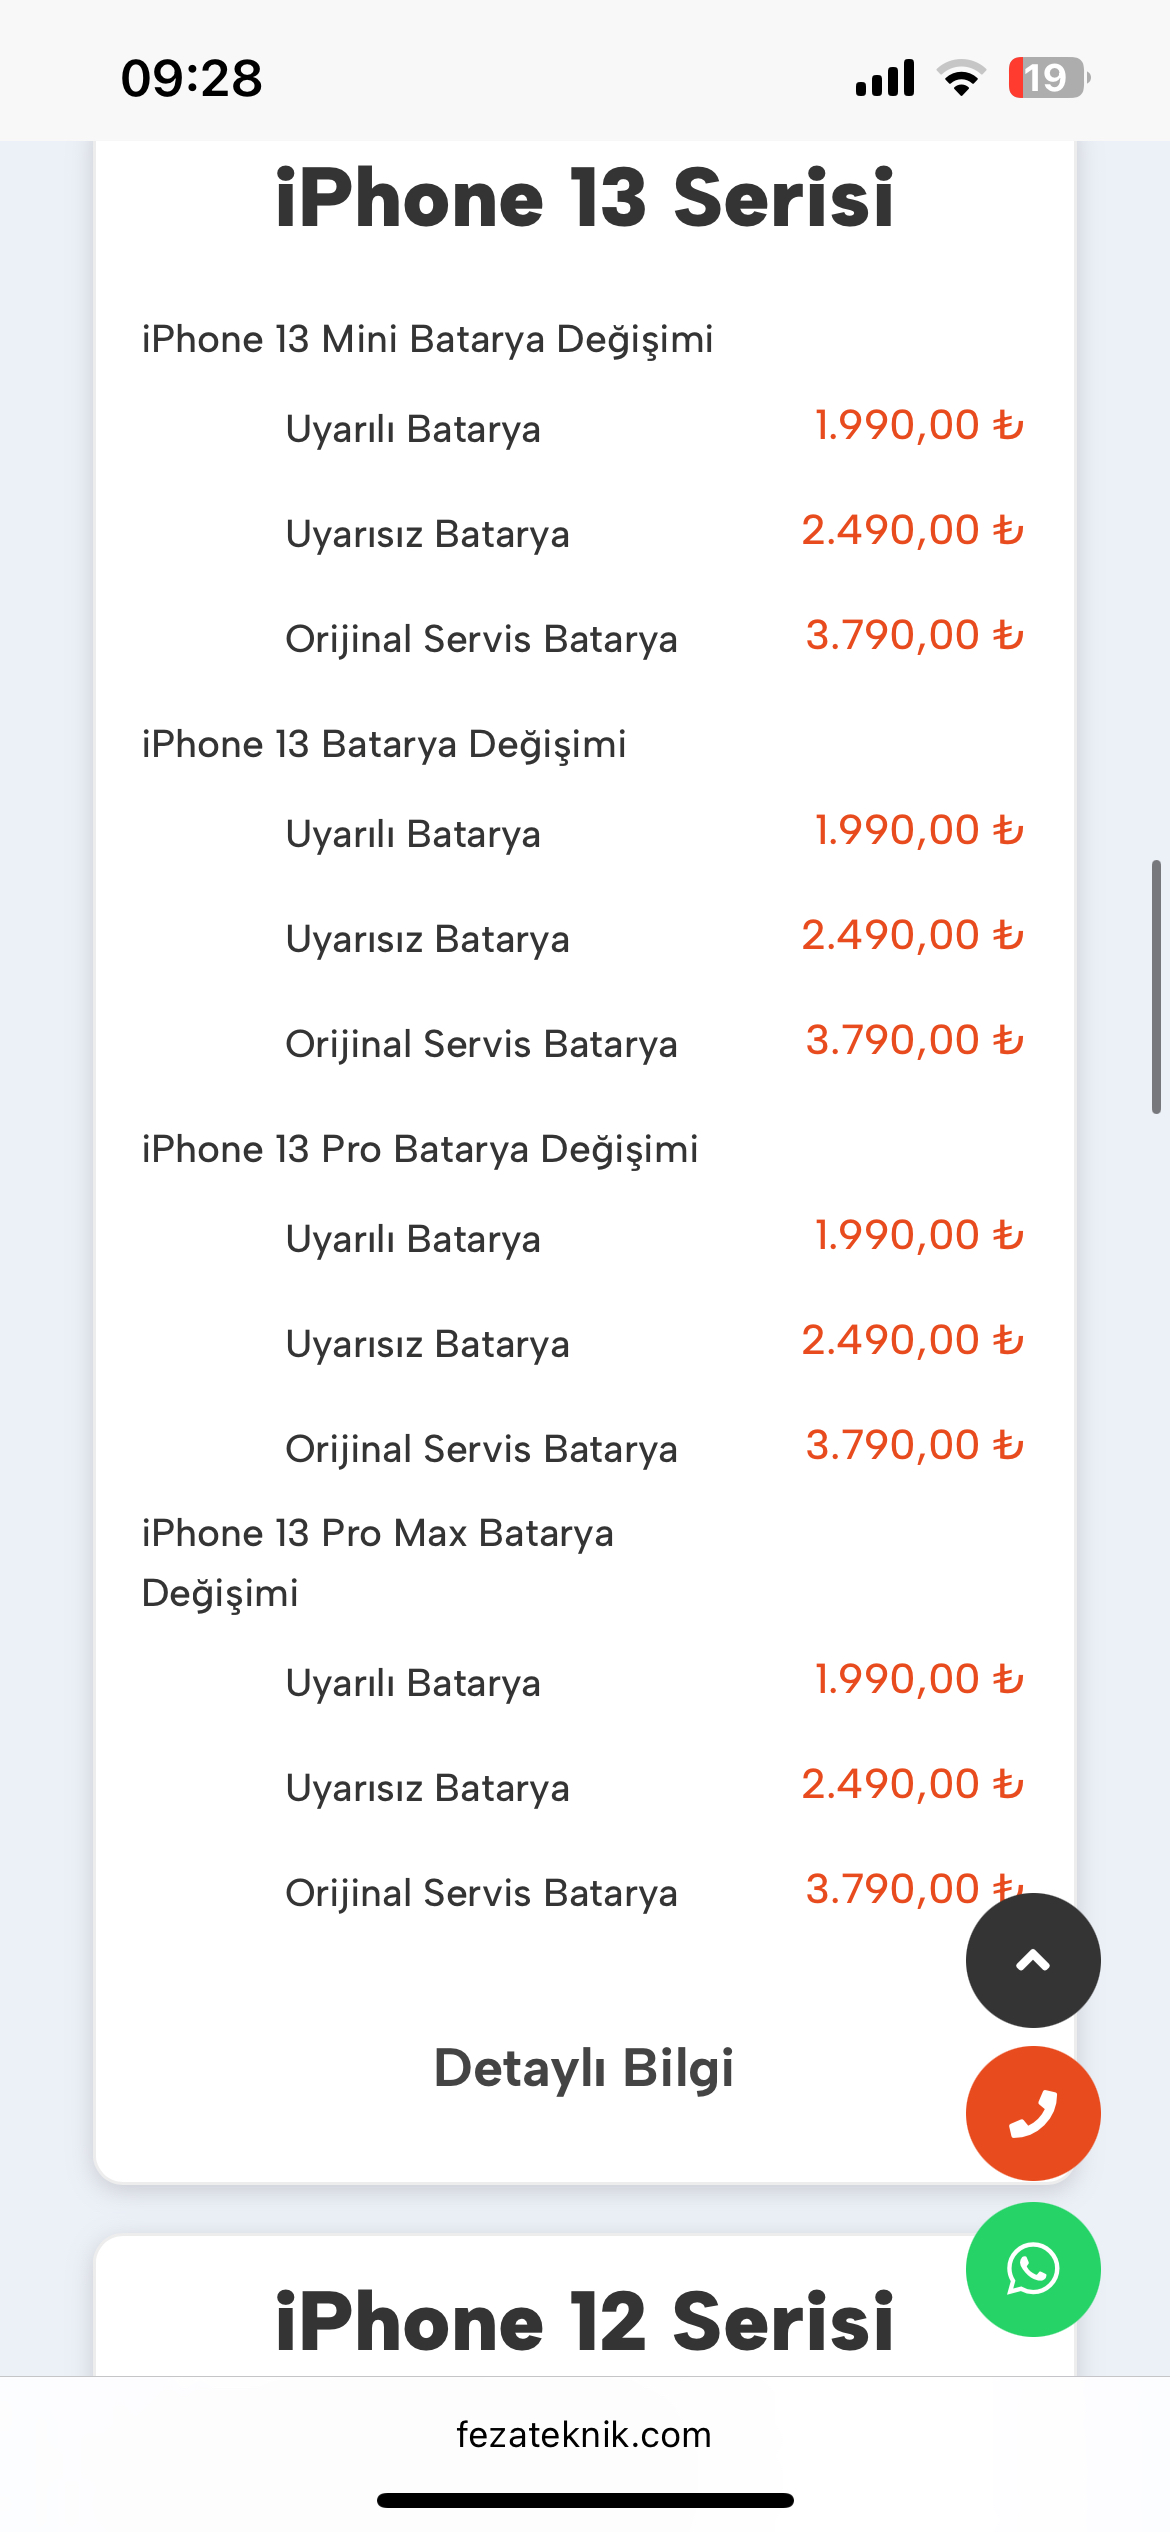Tap the Wi-Fi icon in status bar

[961, 78]
